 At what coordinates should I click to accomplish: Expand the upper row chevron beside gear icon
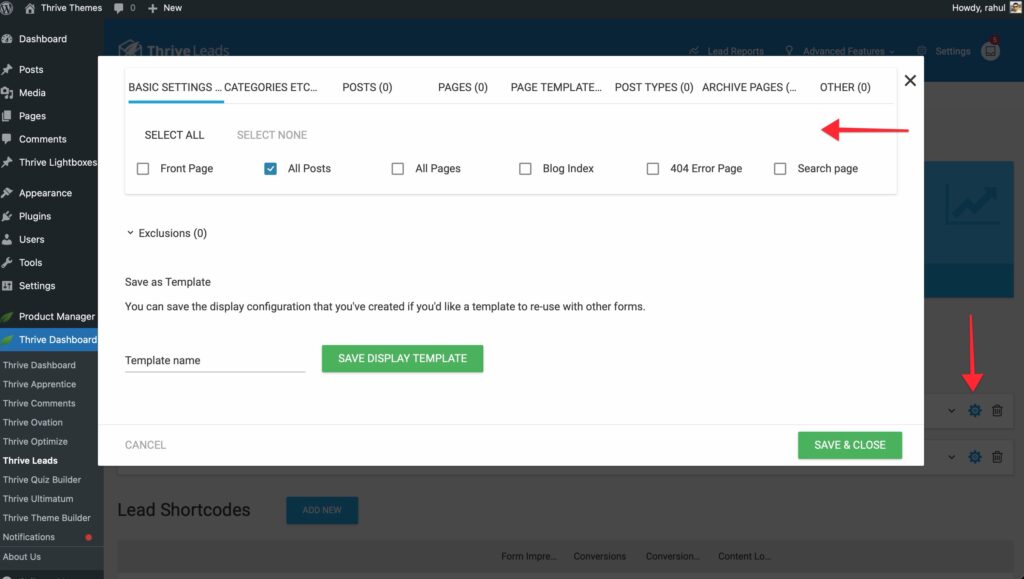pos(951,411)
